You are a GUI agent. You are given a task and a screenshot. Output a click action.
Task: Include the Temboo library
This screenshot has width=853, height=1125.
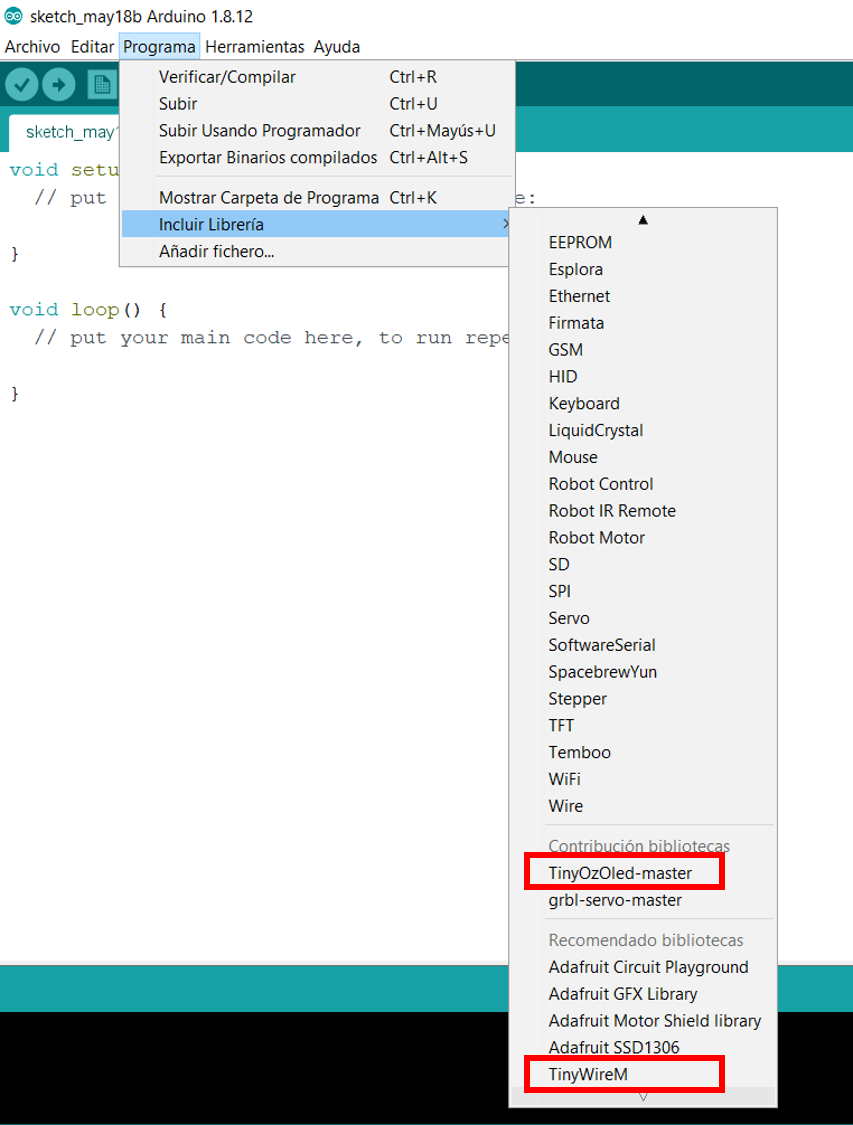[x=643, y=752]
